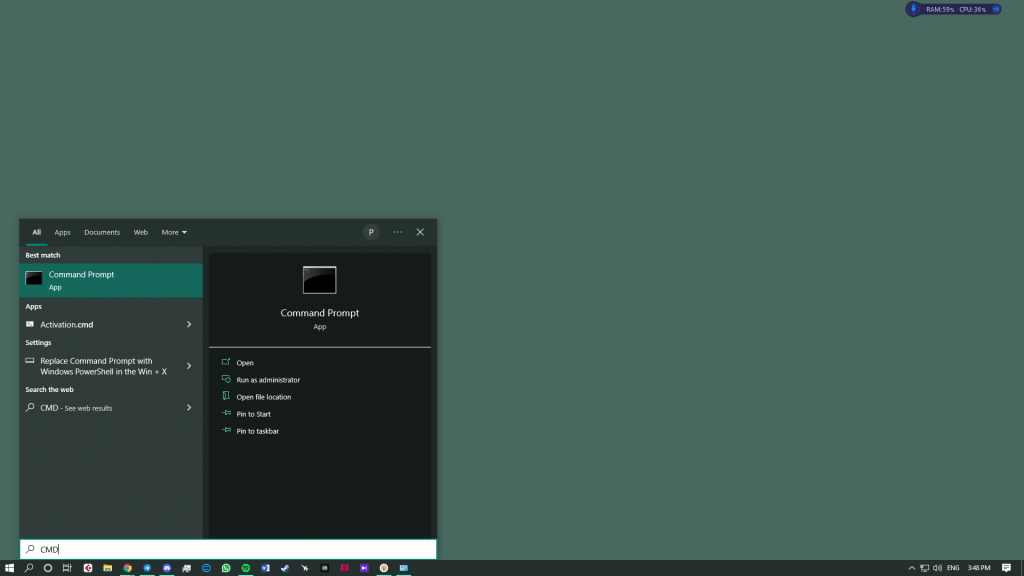Switch to the Apps tab

pos(62,231)
